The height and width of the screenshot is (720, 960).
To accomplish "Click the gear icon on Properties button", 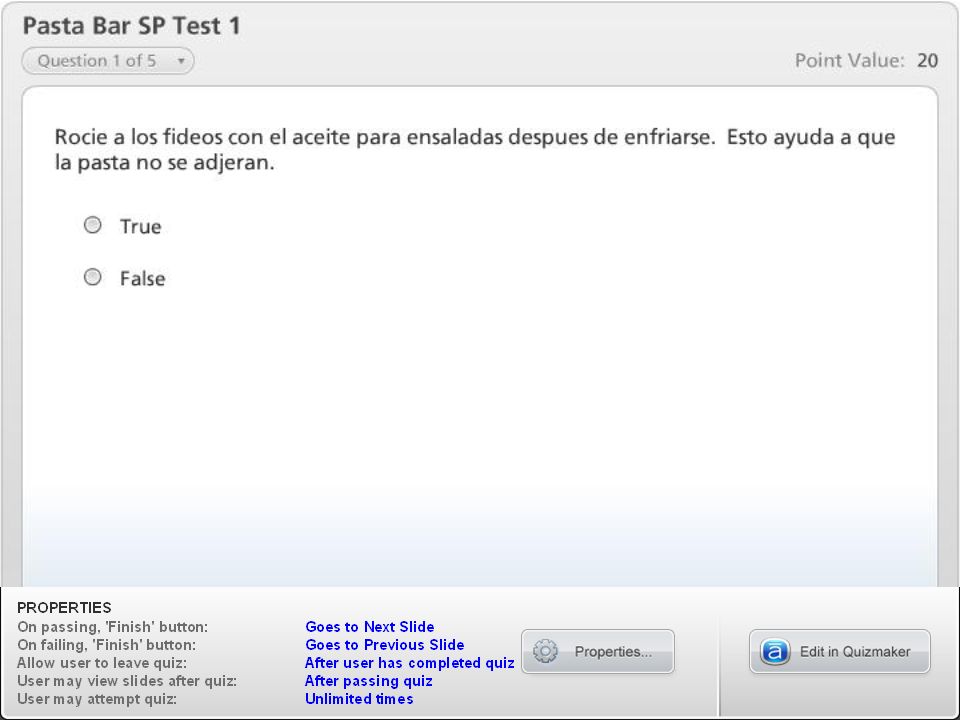I will tap(545, 651).
